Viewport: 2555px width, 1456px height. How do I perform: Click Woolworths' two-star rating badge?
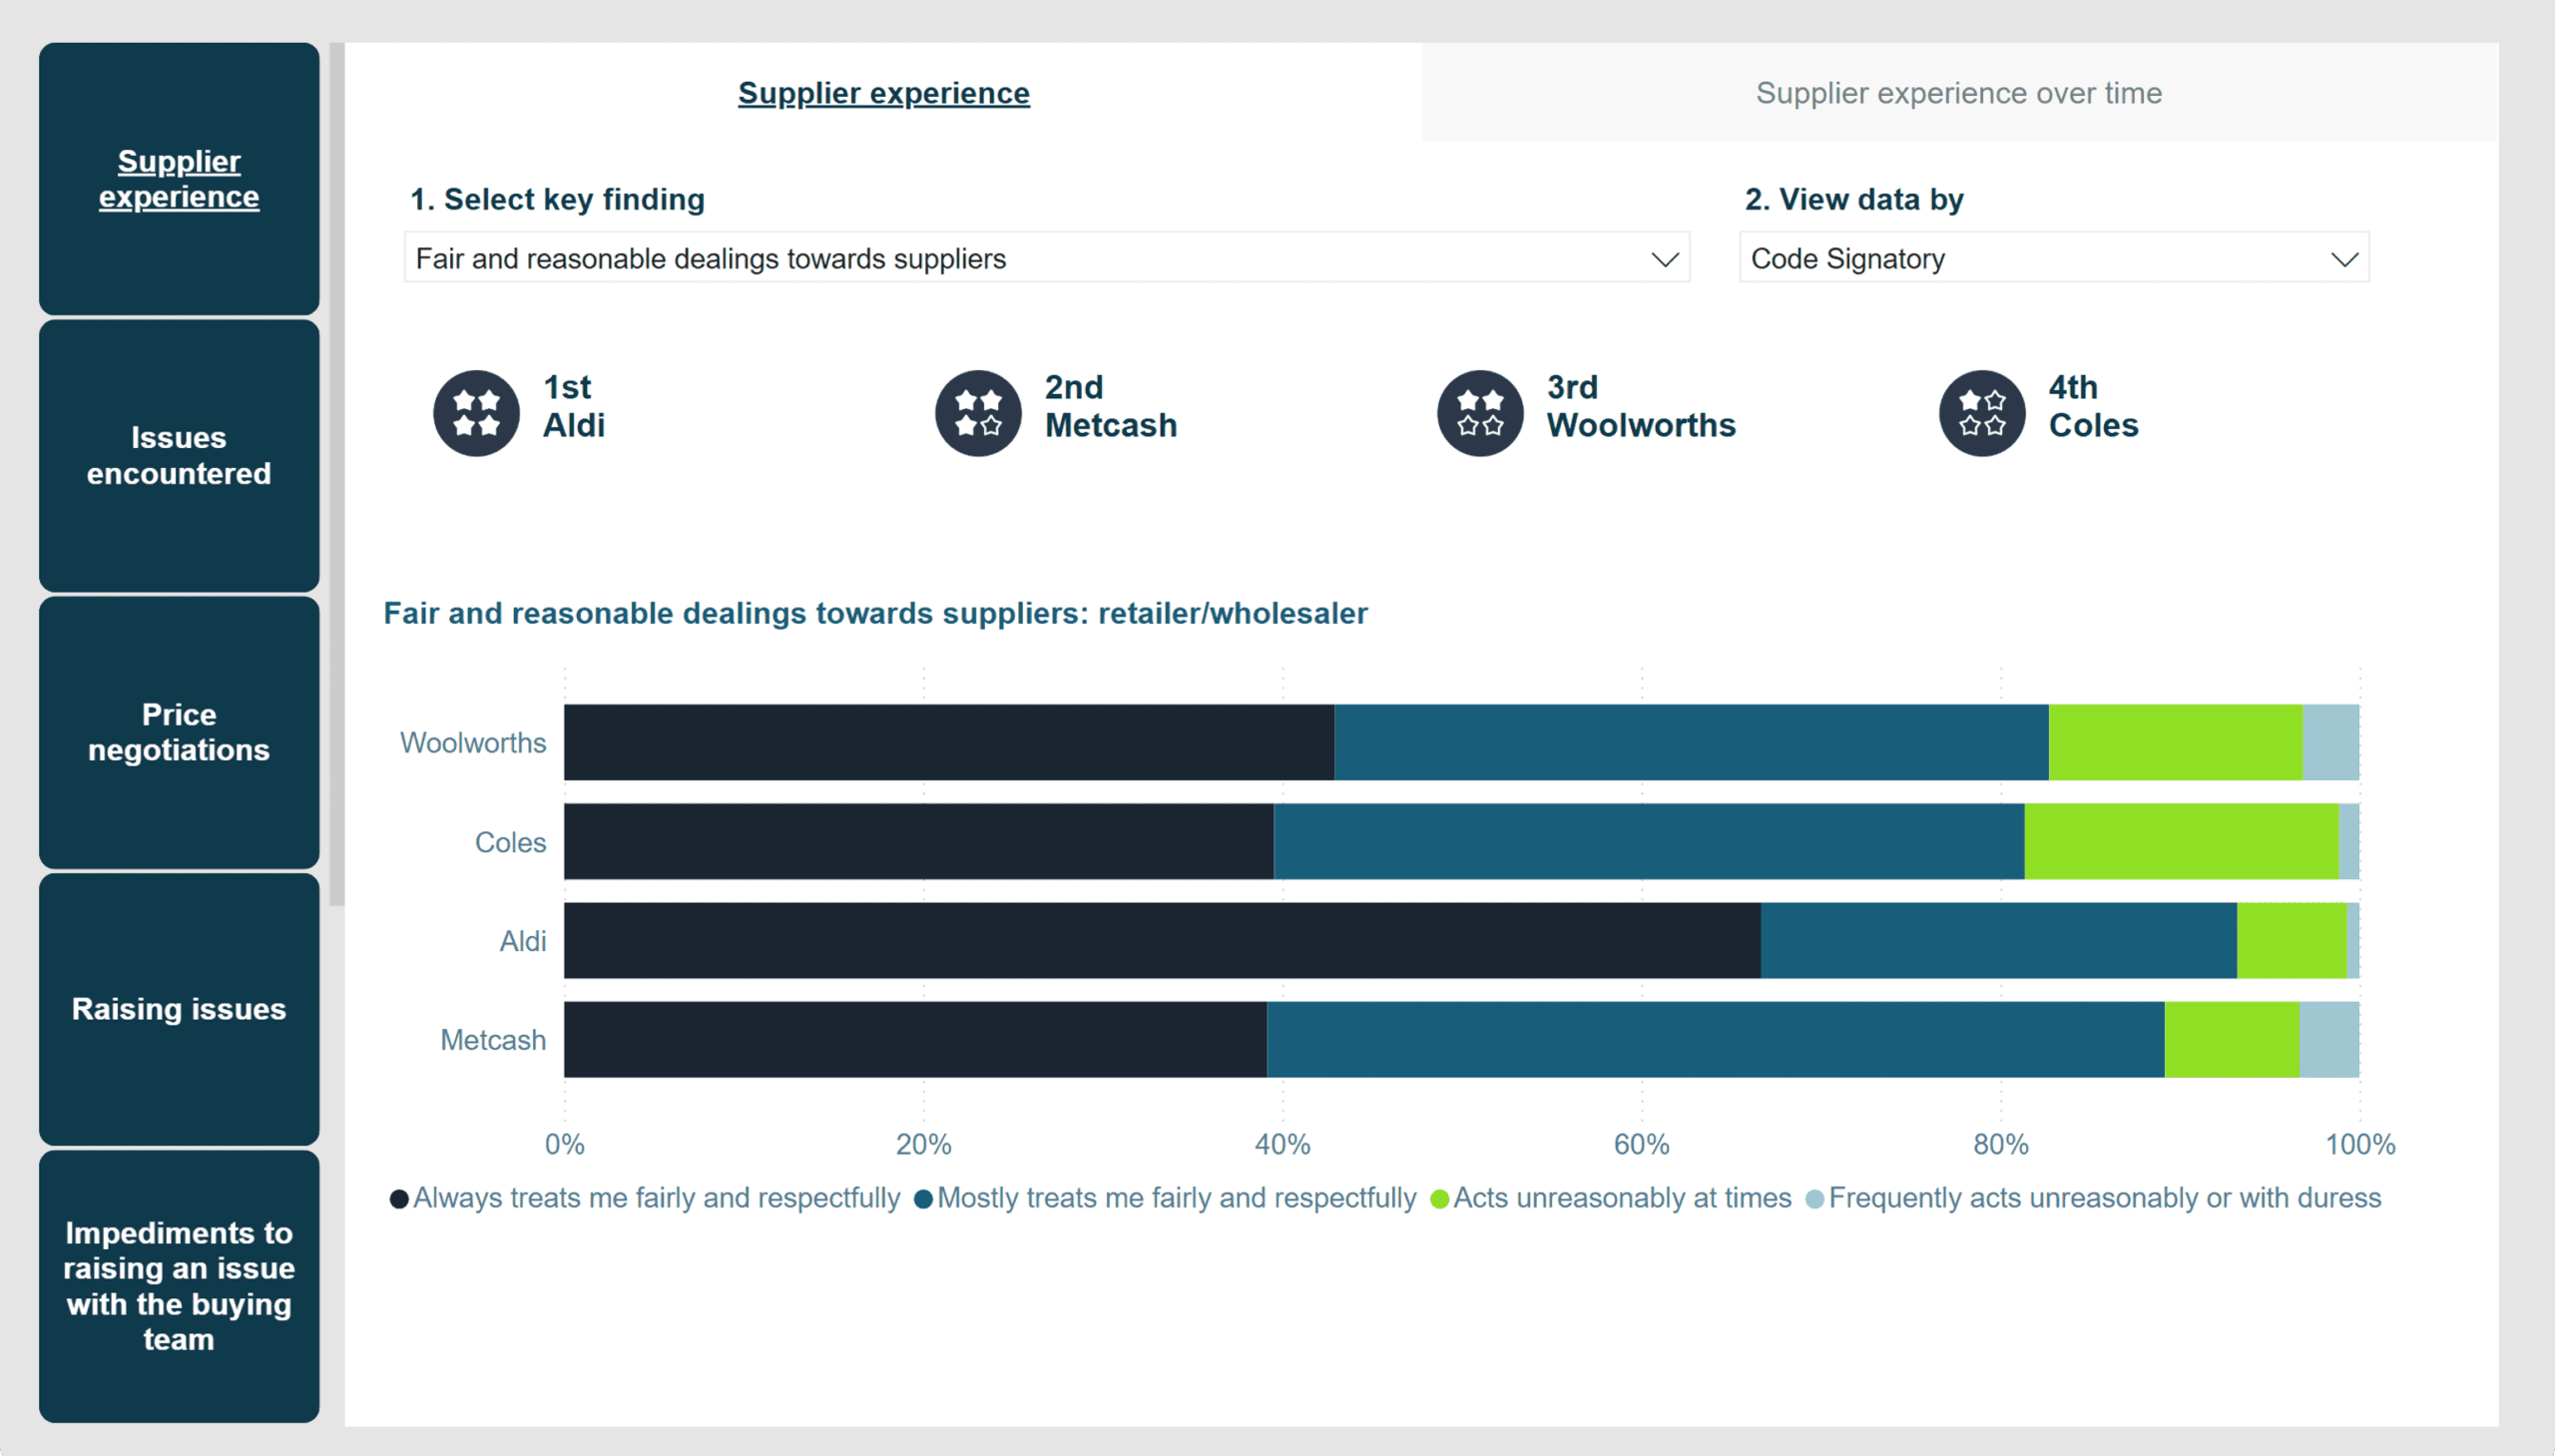(1480, 413)
